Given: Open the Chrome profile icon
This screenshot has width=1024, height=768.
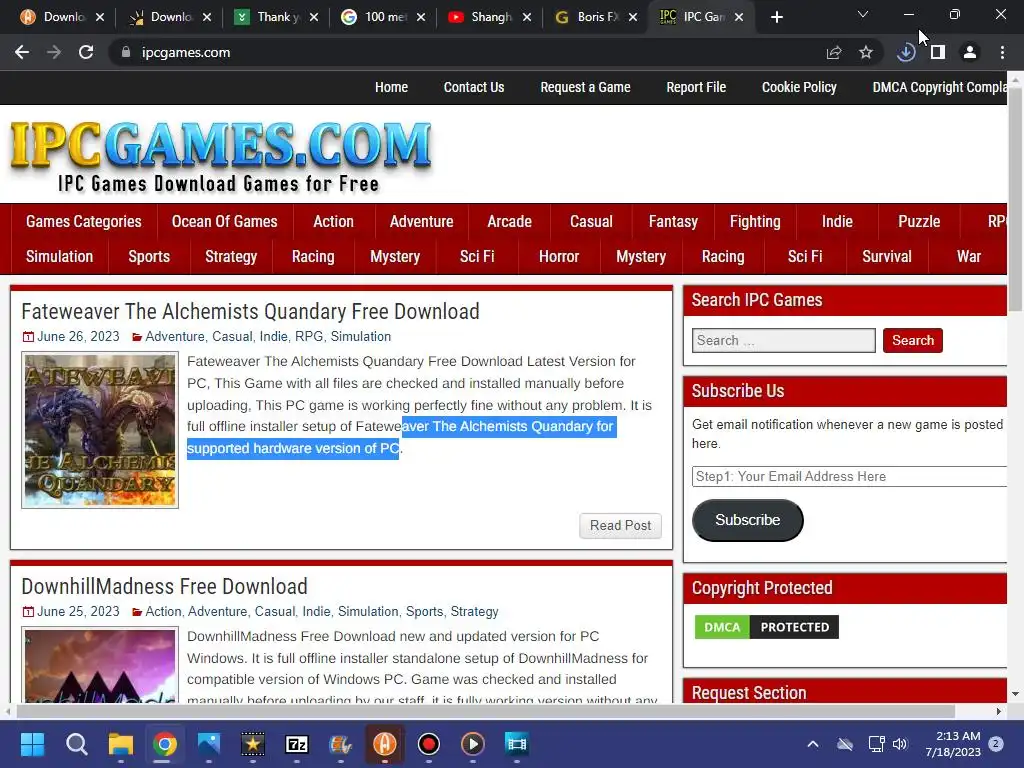Looking at the screenshot, I should (970, 52).
